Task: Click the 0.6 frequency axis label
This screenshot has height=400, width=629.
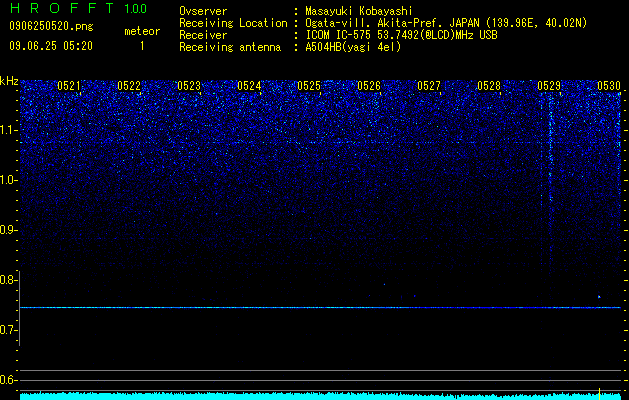Action: click(9, 380)
